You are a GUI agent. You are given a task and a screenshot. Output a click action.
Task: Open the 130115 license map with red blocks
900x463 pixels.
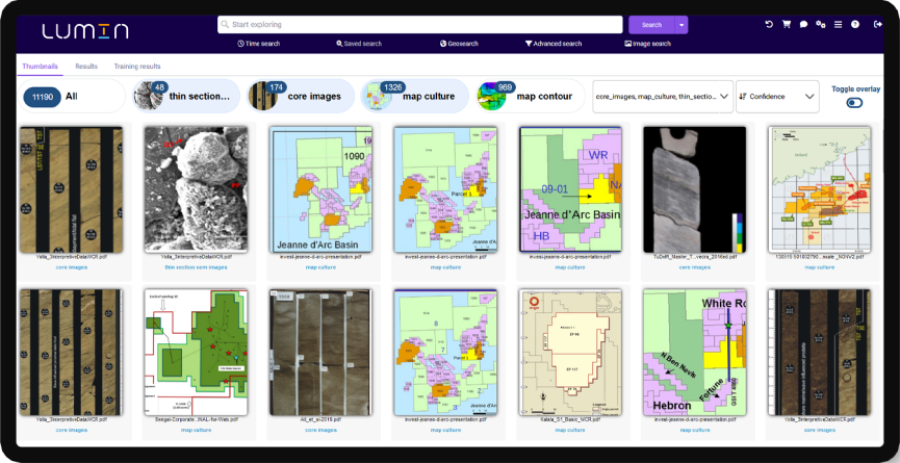click(820, 189)
